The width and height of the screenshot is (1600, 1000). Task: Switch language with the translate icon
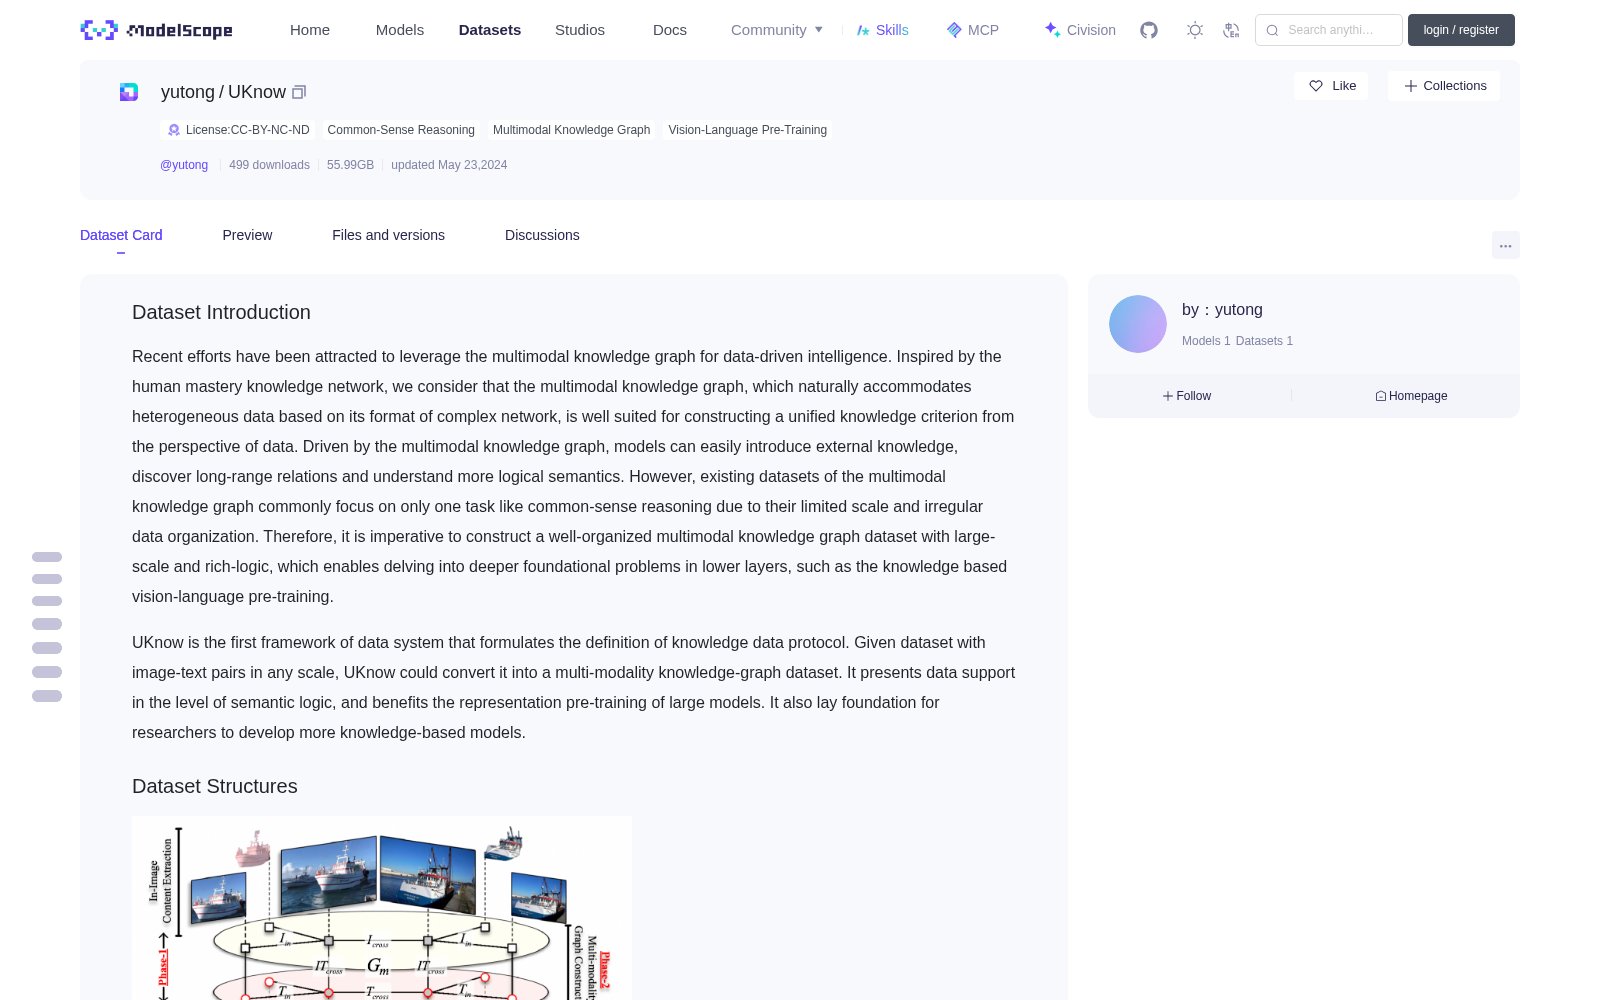[1231, 30]
